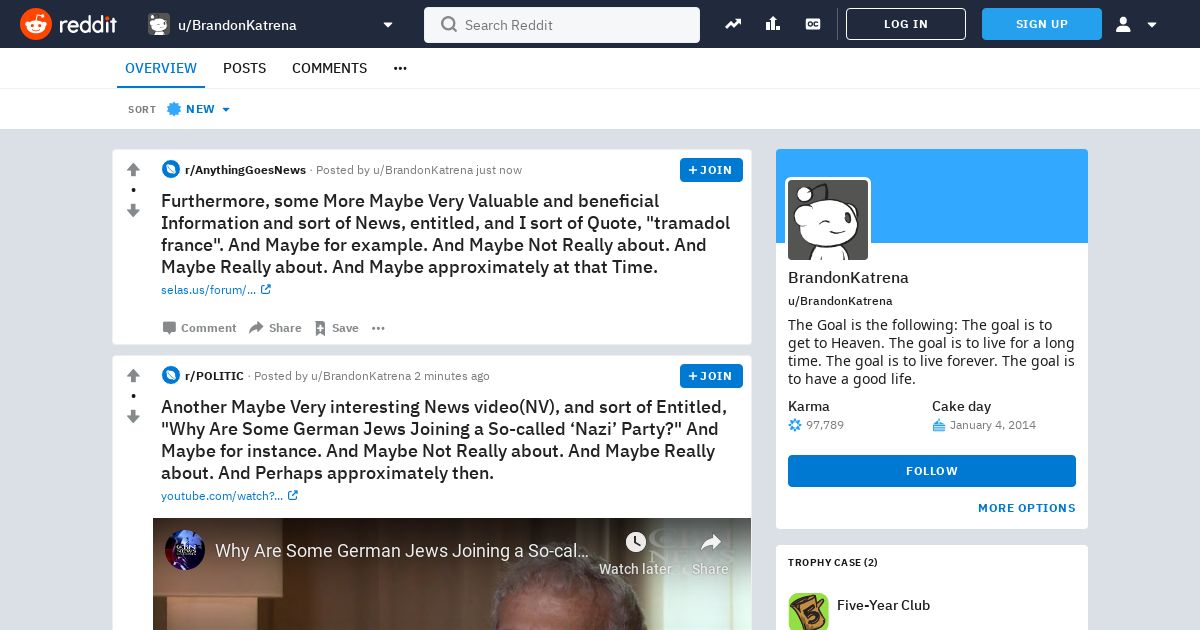The width and height of the screenshot is (1200, 630).
Task: Downvote the "tramadol france" post
Action: (x=133, y=210)
